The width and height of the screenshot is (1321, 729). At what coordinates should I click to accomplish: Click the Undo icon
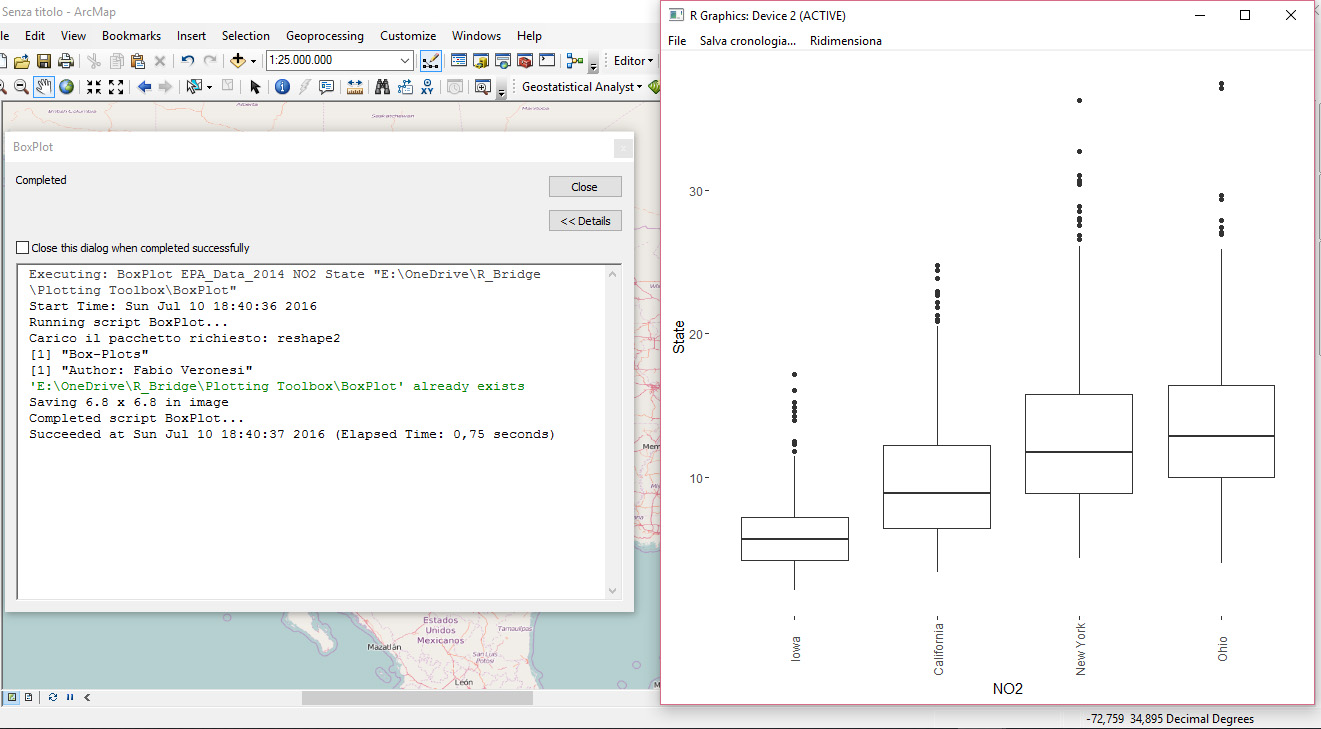[x=186, y=60]
